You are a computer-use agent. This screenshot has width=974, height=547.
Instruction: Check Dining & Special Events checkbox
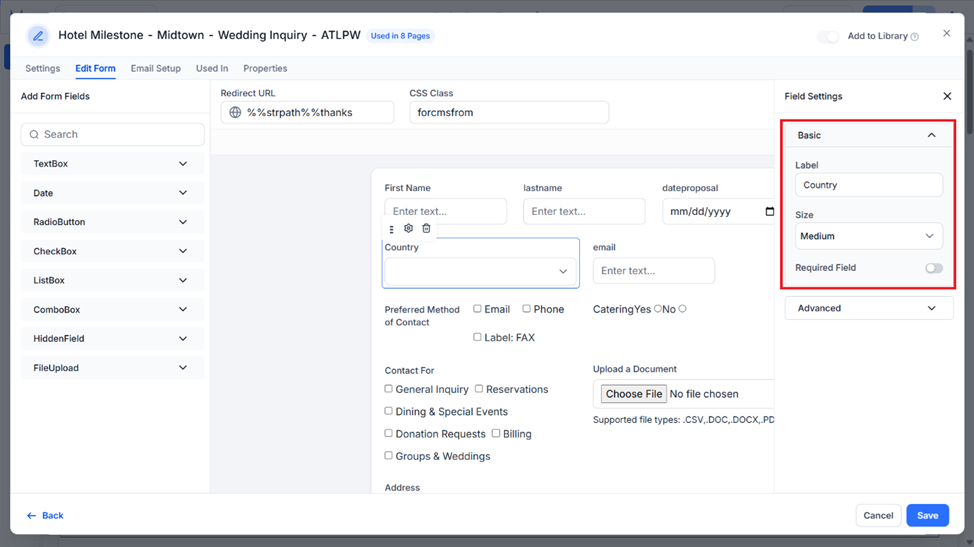point(388,411)
